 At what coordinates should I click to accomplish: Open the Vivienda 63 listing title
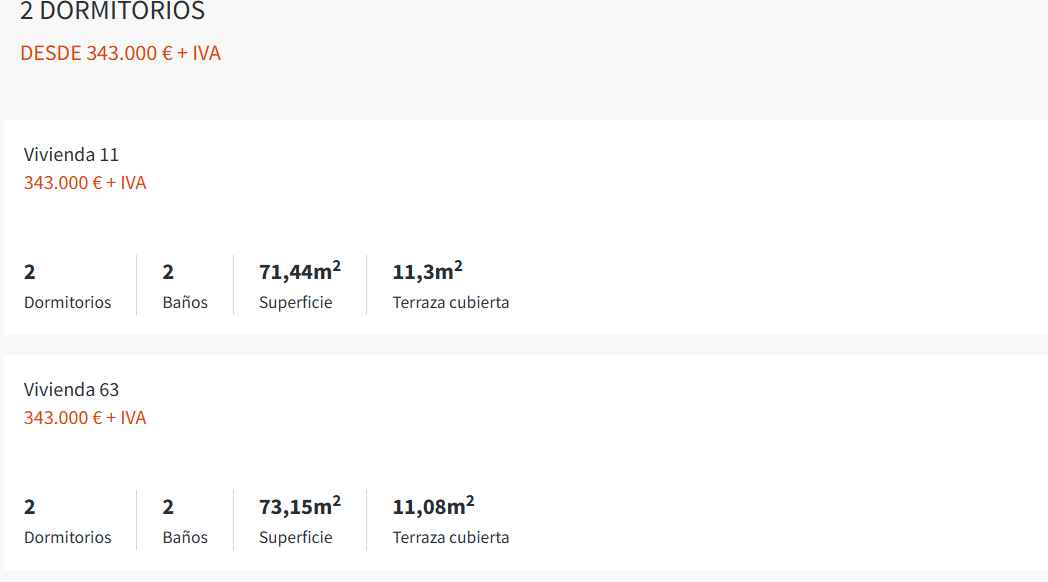71,390
